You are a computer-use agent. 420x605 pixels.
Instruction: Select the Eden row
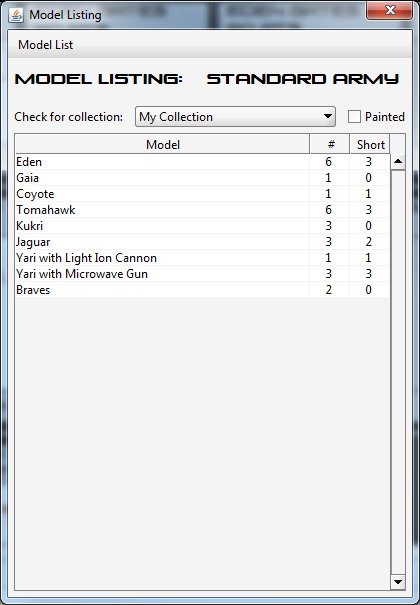[x=202, y=162]
